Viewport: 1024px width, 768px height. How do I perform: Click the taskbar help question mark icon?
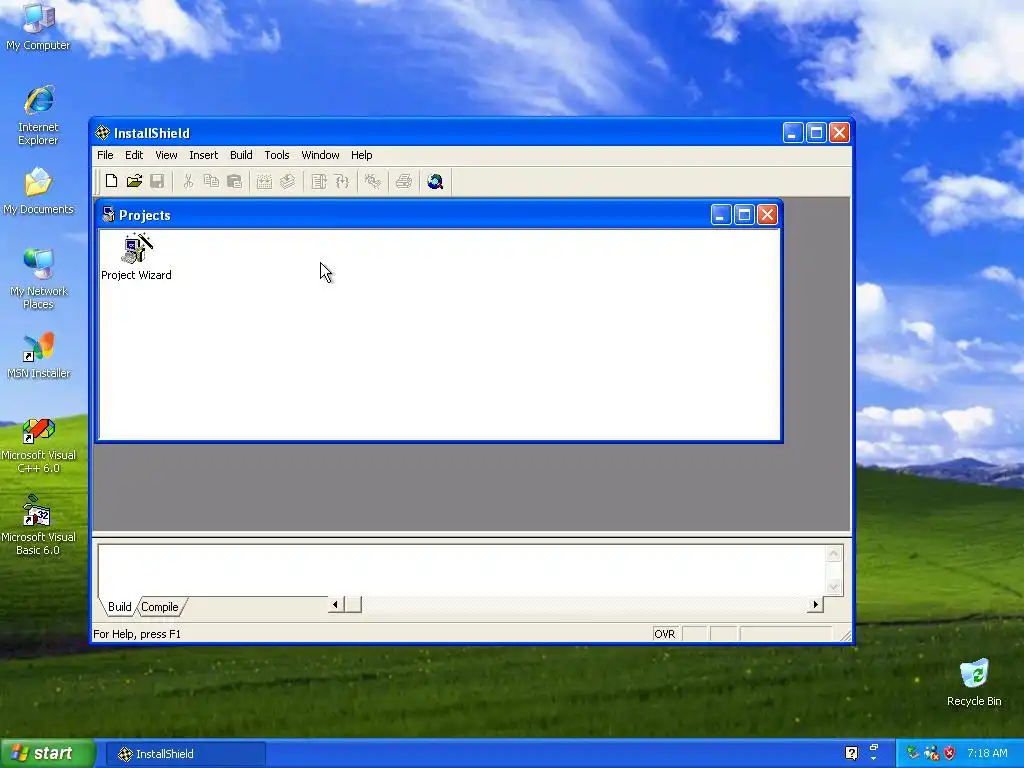pos(852,754)
